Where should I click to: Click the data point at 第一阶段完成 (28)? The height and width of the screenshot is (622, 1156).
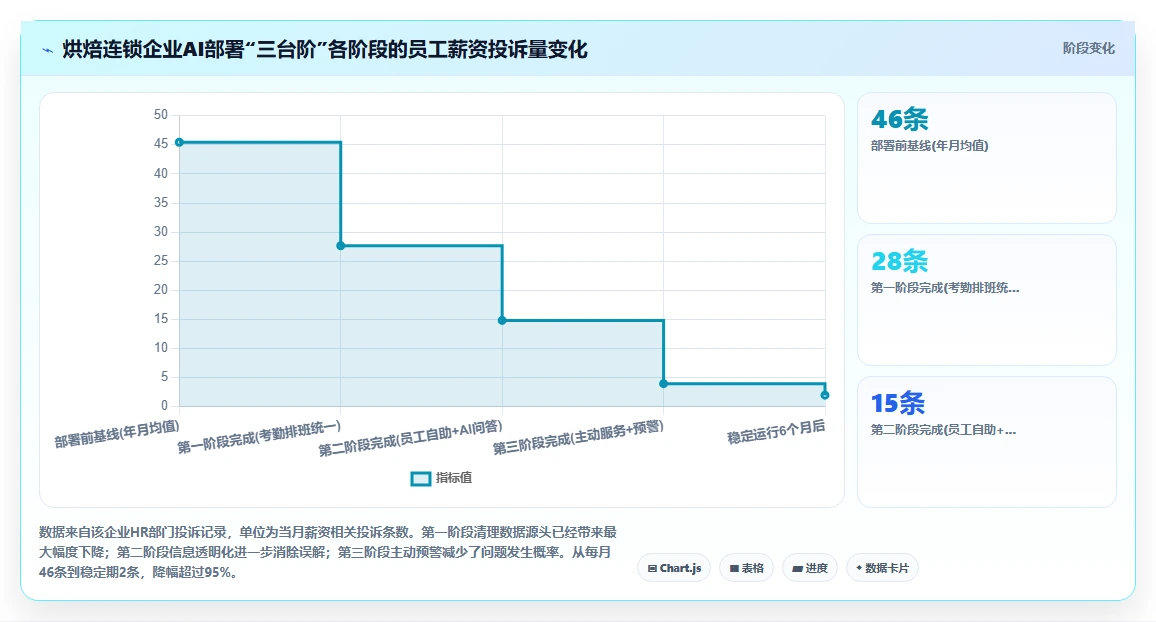pos(341,246)
